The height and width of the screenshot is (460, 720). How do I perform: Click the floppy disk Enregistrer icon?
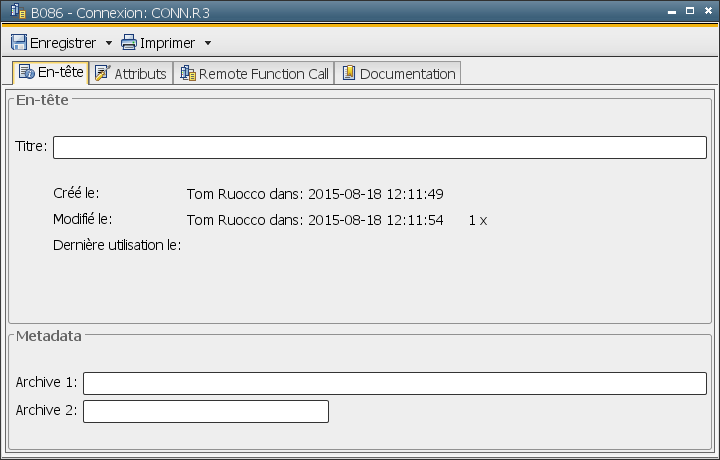[x=19, y=43]
